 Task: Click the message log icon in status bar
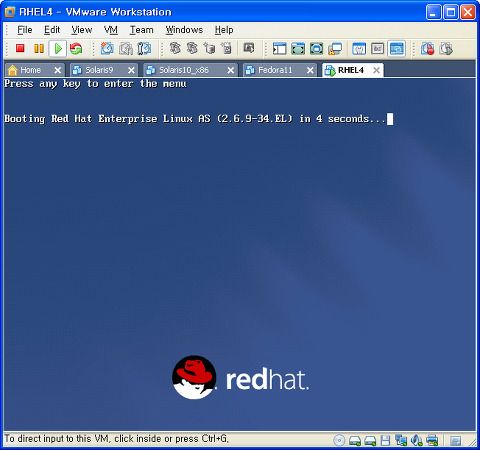[455, 441]
